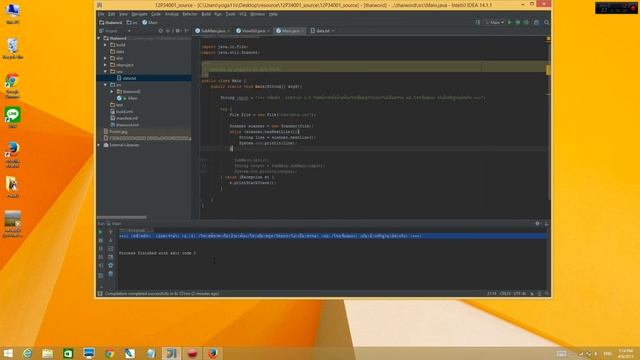Toggle tool window buttons at the status bar corner
The height and width of the screenshot is (360, 640).
(x=100, y=293)
